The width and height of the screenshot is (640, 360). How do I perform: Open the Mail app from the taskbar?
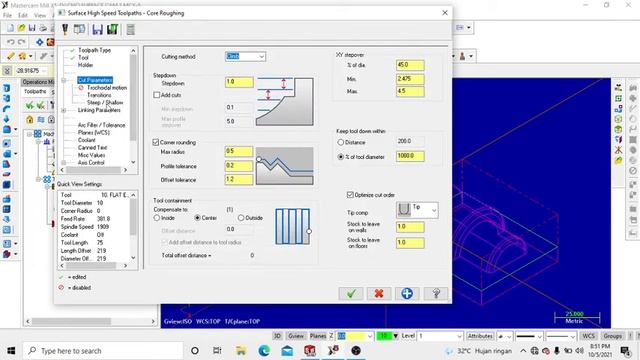click(287, 350)
